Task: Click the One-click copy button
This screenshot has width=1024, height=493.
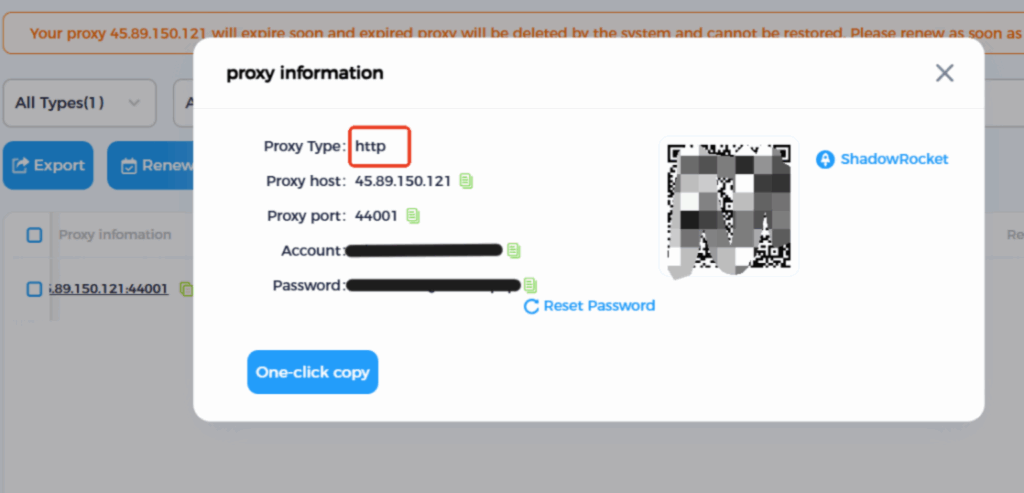Action: 313,372
